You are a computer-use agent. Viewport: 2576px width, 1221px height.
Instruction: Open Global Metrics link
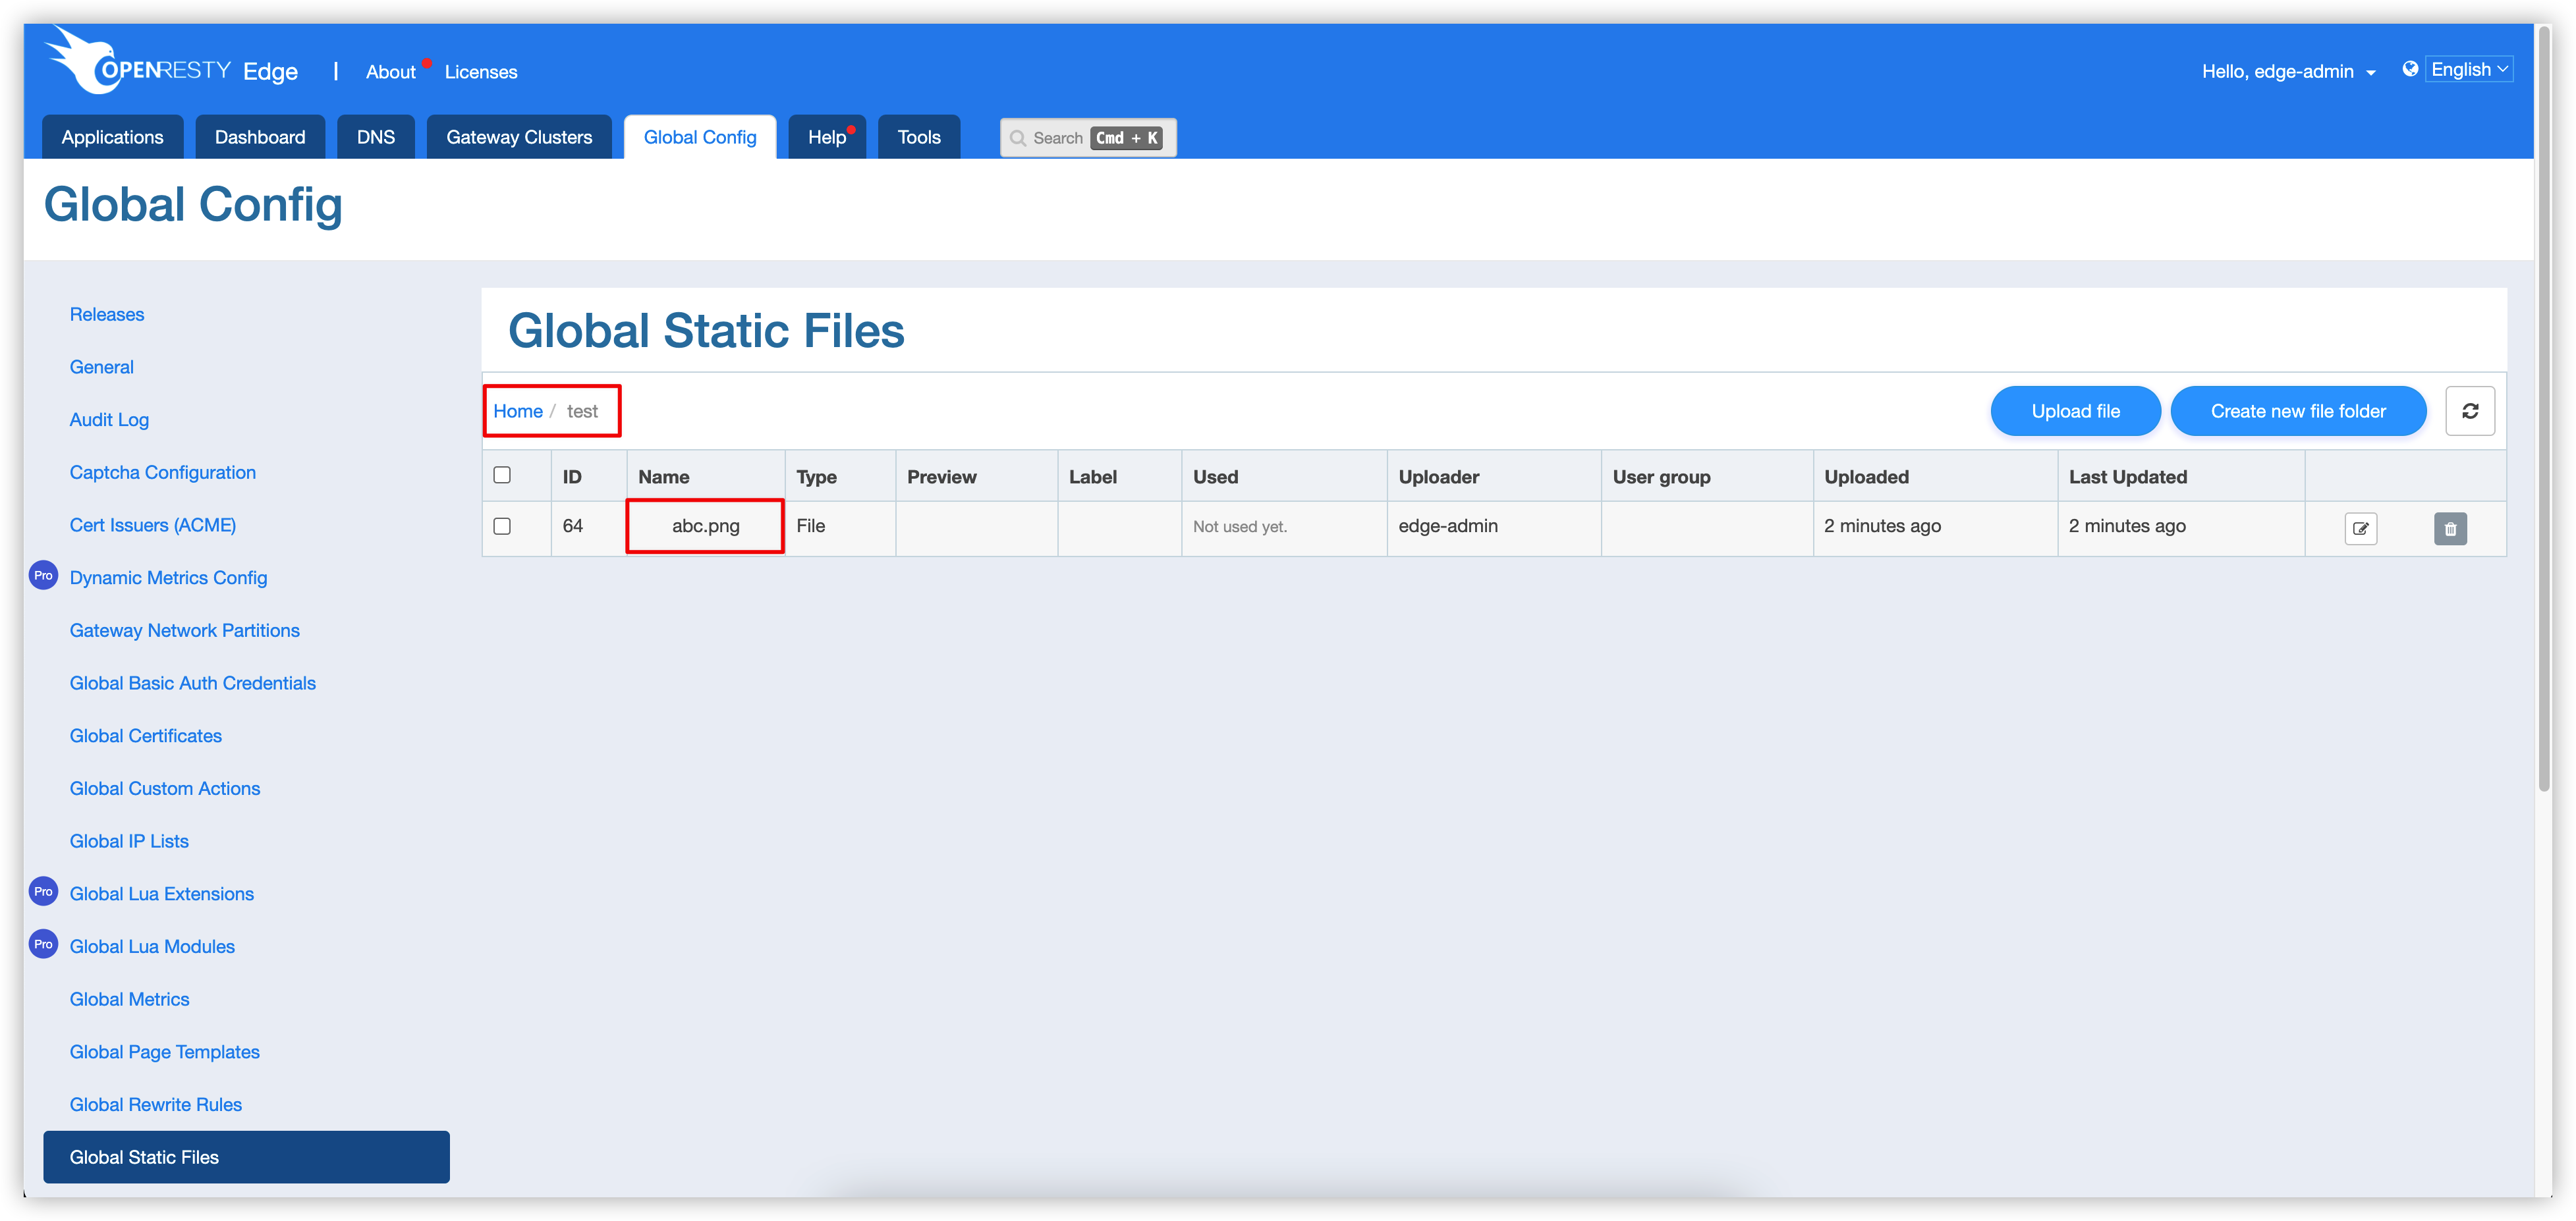(130, 999)
